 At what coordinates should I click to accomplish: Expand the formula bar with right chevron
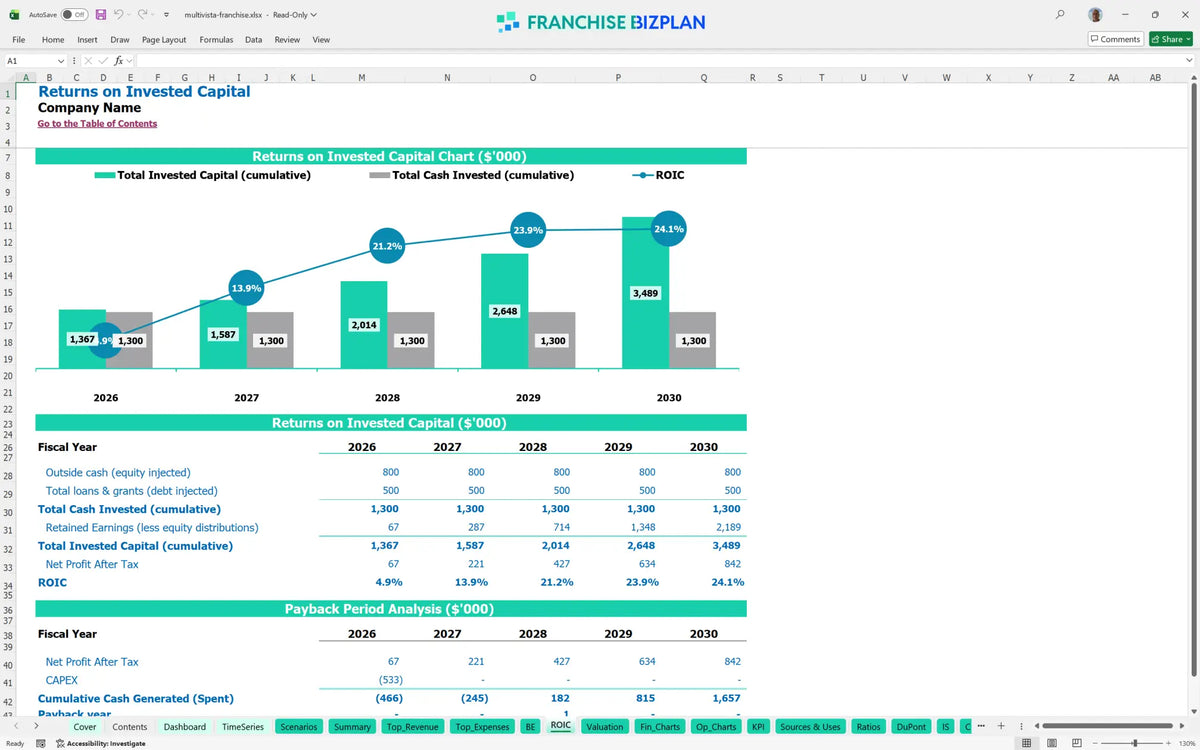tap(1189, 61)
